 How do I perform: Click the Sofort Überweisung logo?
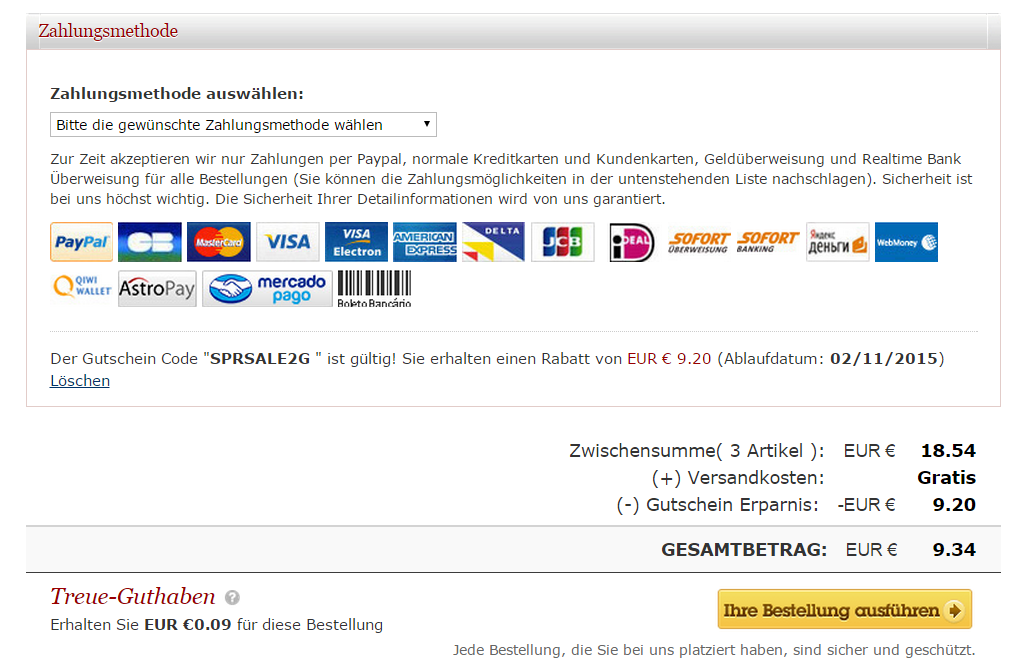(698, 242)
